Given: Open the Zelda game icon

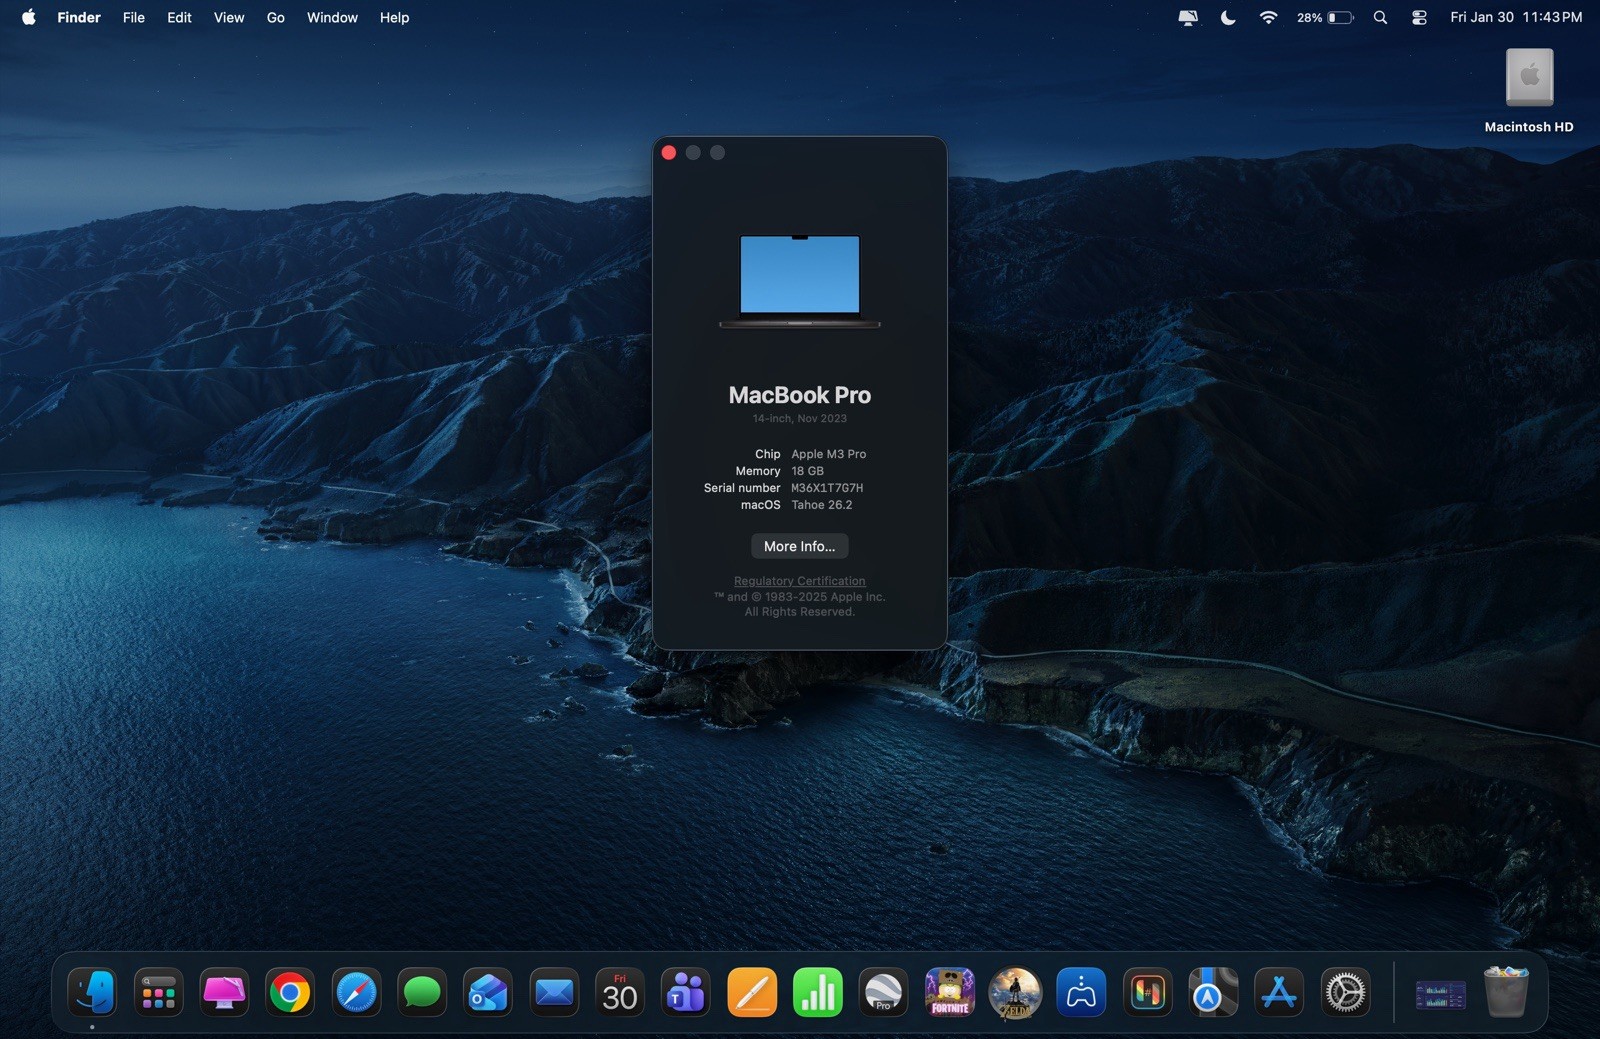Looking at the screenshot, I should pyautogui.click(x=1015, y=993).
